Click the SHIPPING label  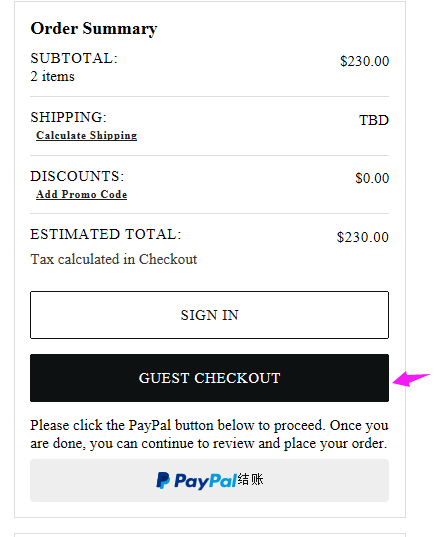click(x=68, y=117)
